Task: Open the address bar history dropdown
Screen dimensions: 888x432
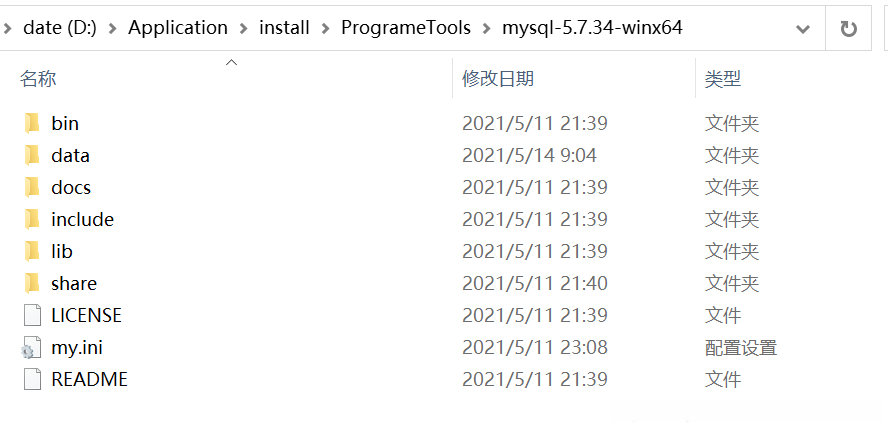Action: coord(802,29)
